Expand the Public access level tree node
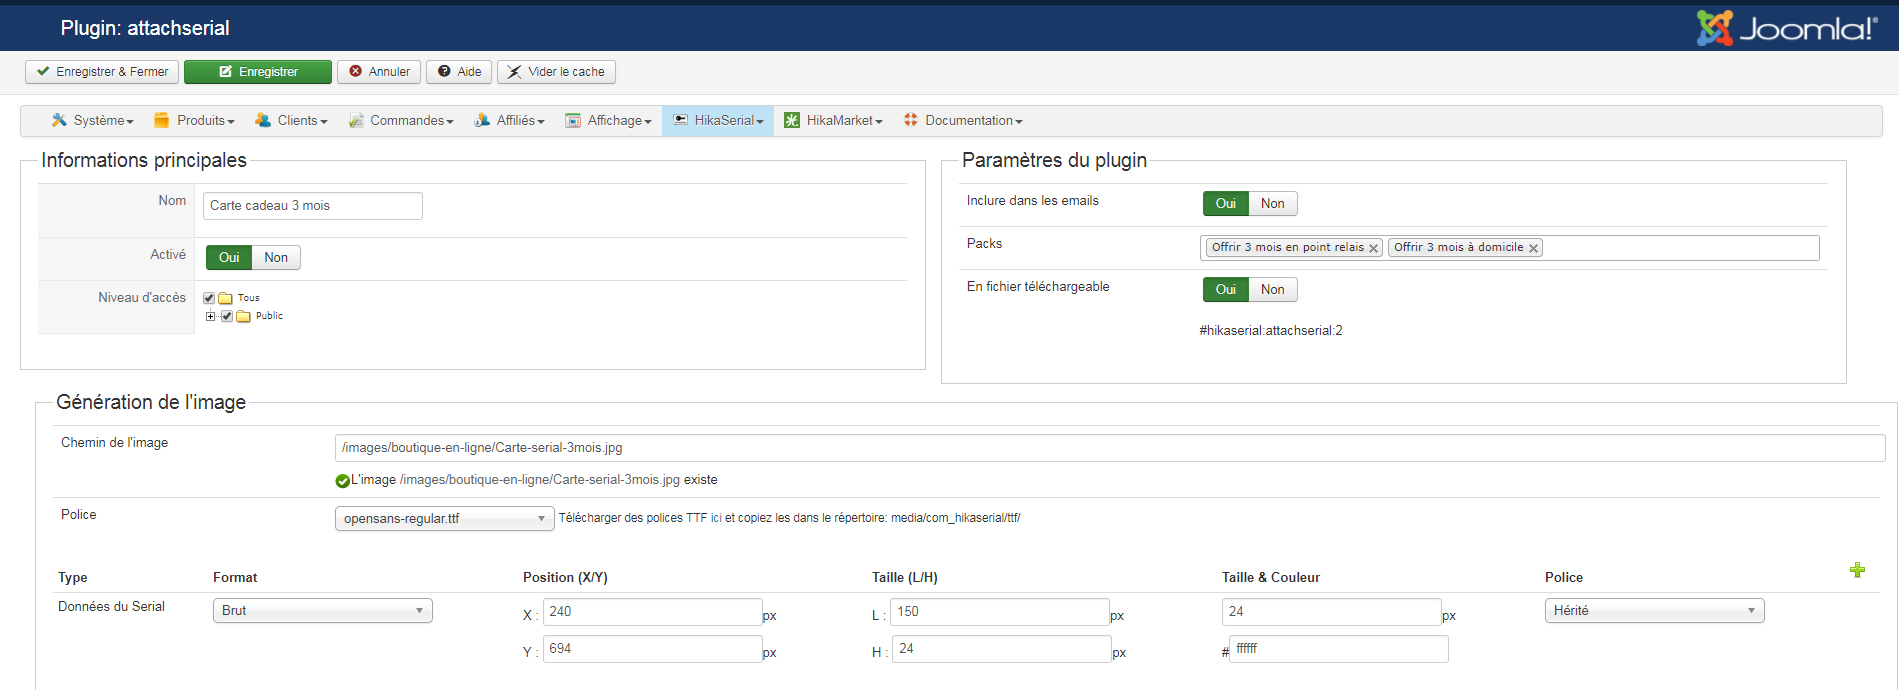This screenshot has width=1899, height=690. click(210, 316)
